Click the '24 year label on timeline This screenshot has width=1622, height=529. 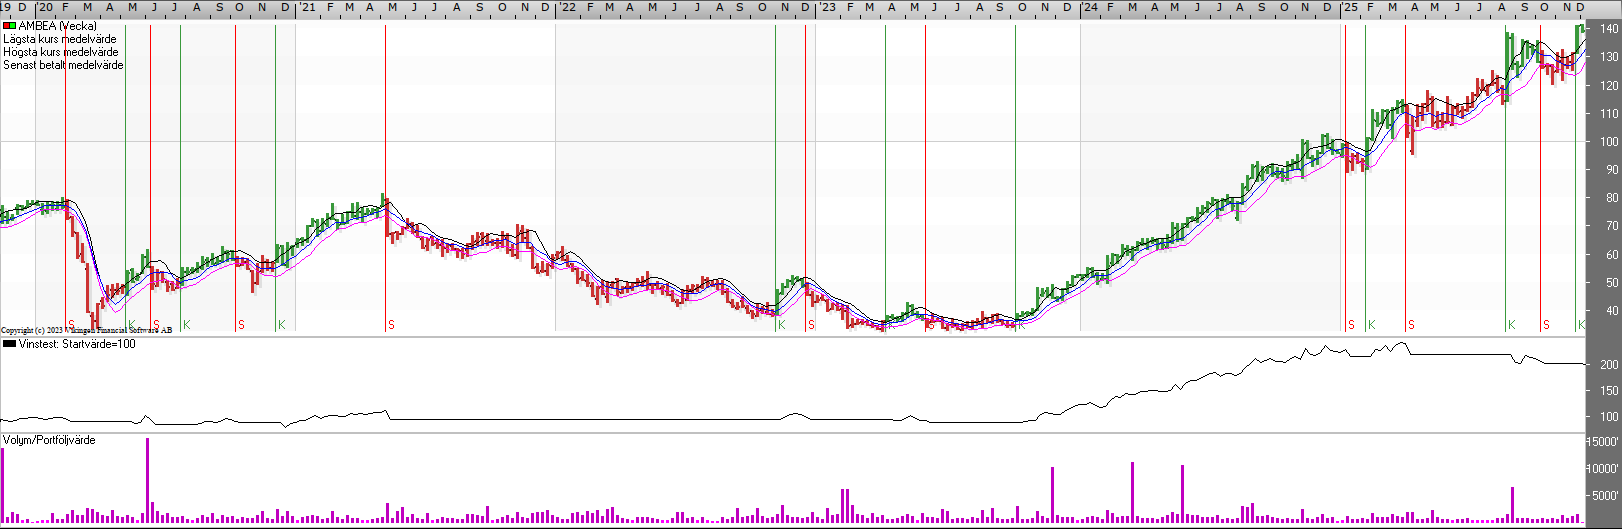click(x=1090, y=7)
